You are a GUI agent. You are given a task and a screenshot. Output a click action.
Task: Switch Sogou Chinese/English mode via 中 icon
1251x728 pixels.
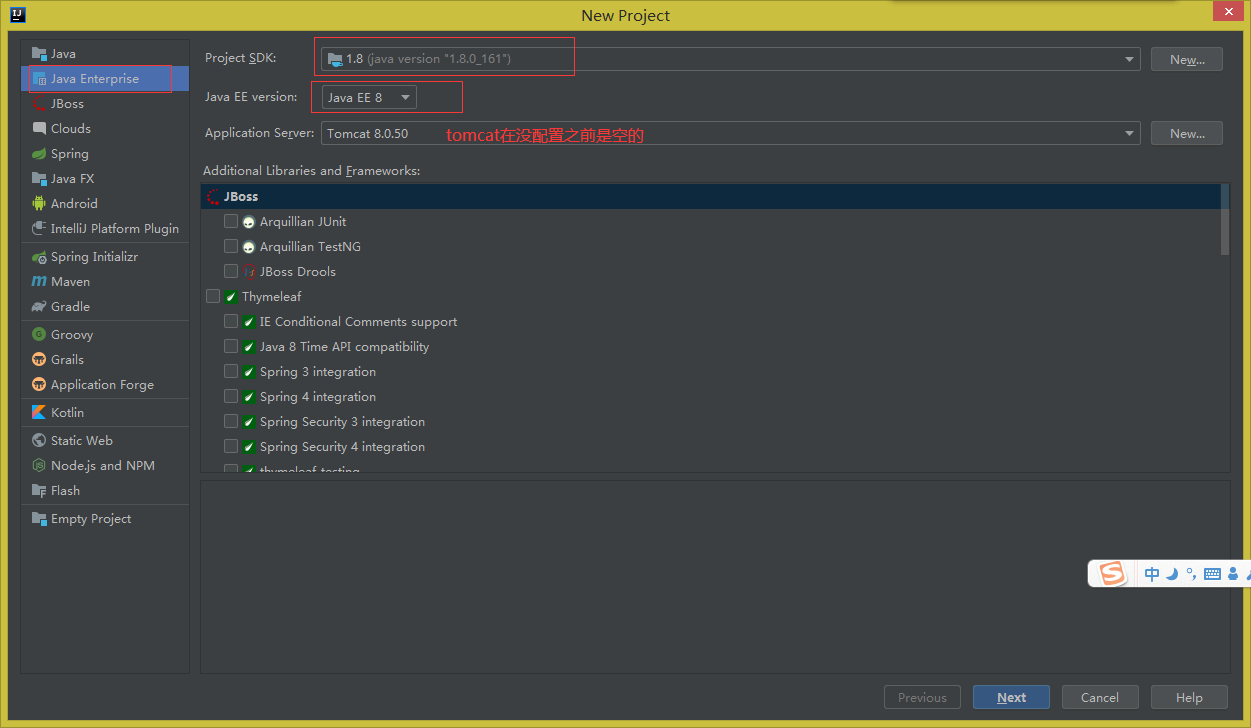coord(1152,574)
